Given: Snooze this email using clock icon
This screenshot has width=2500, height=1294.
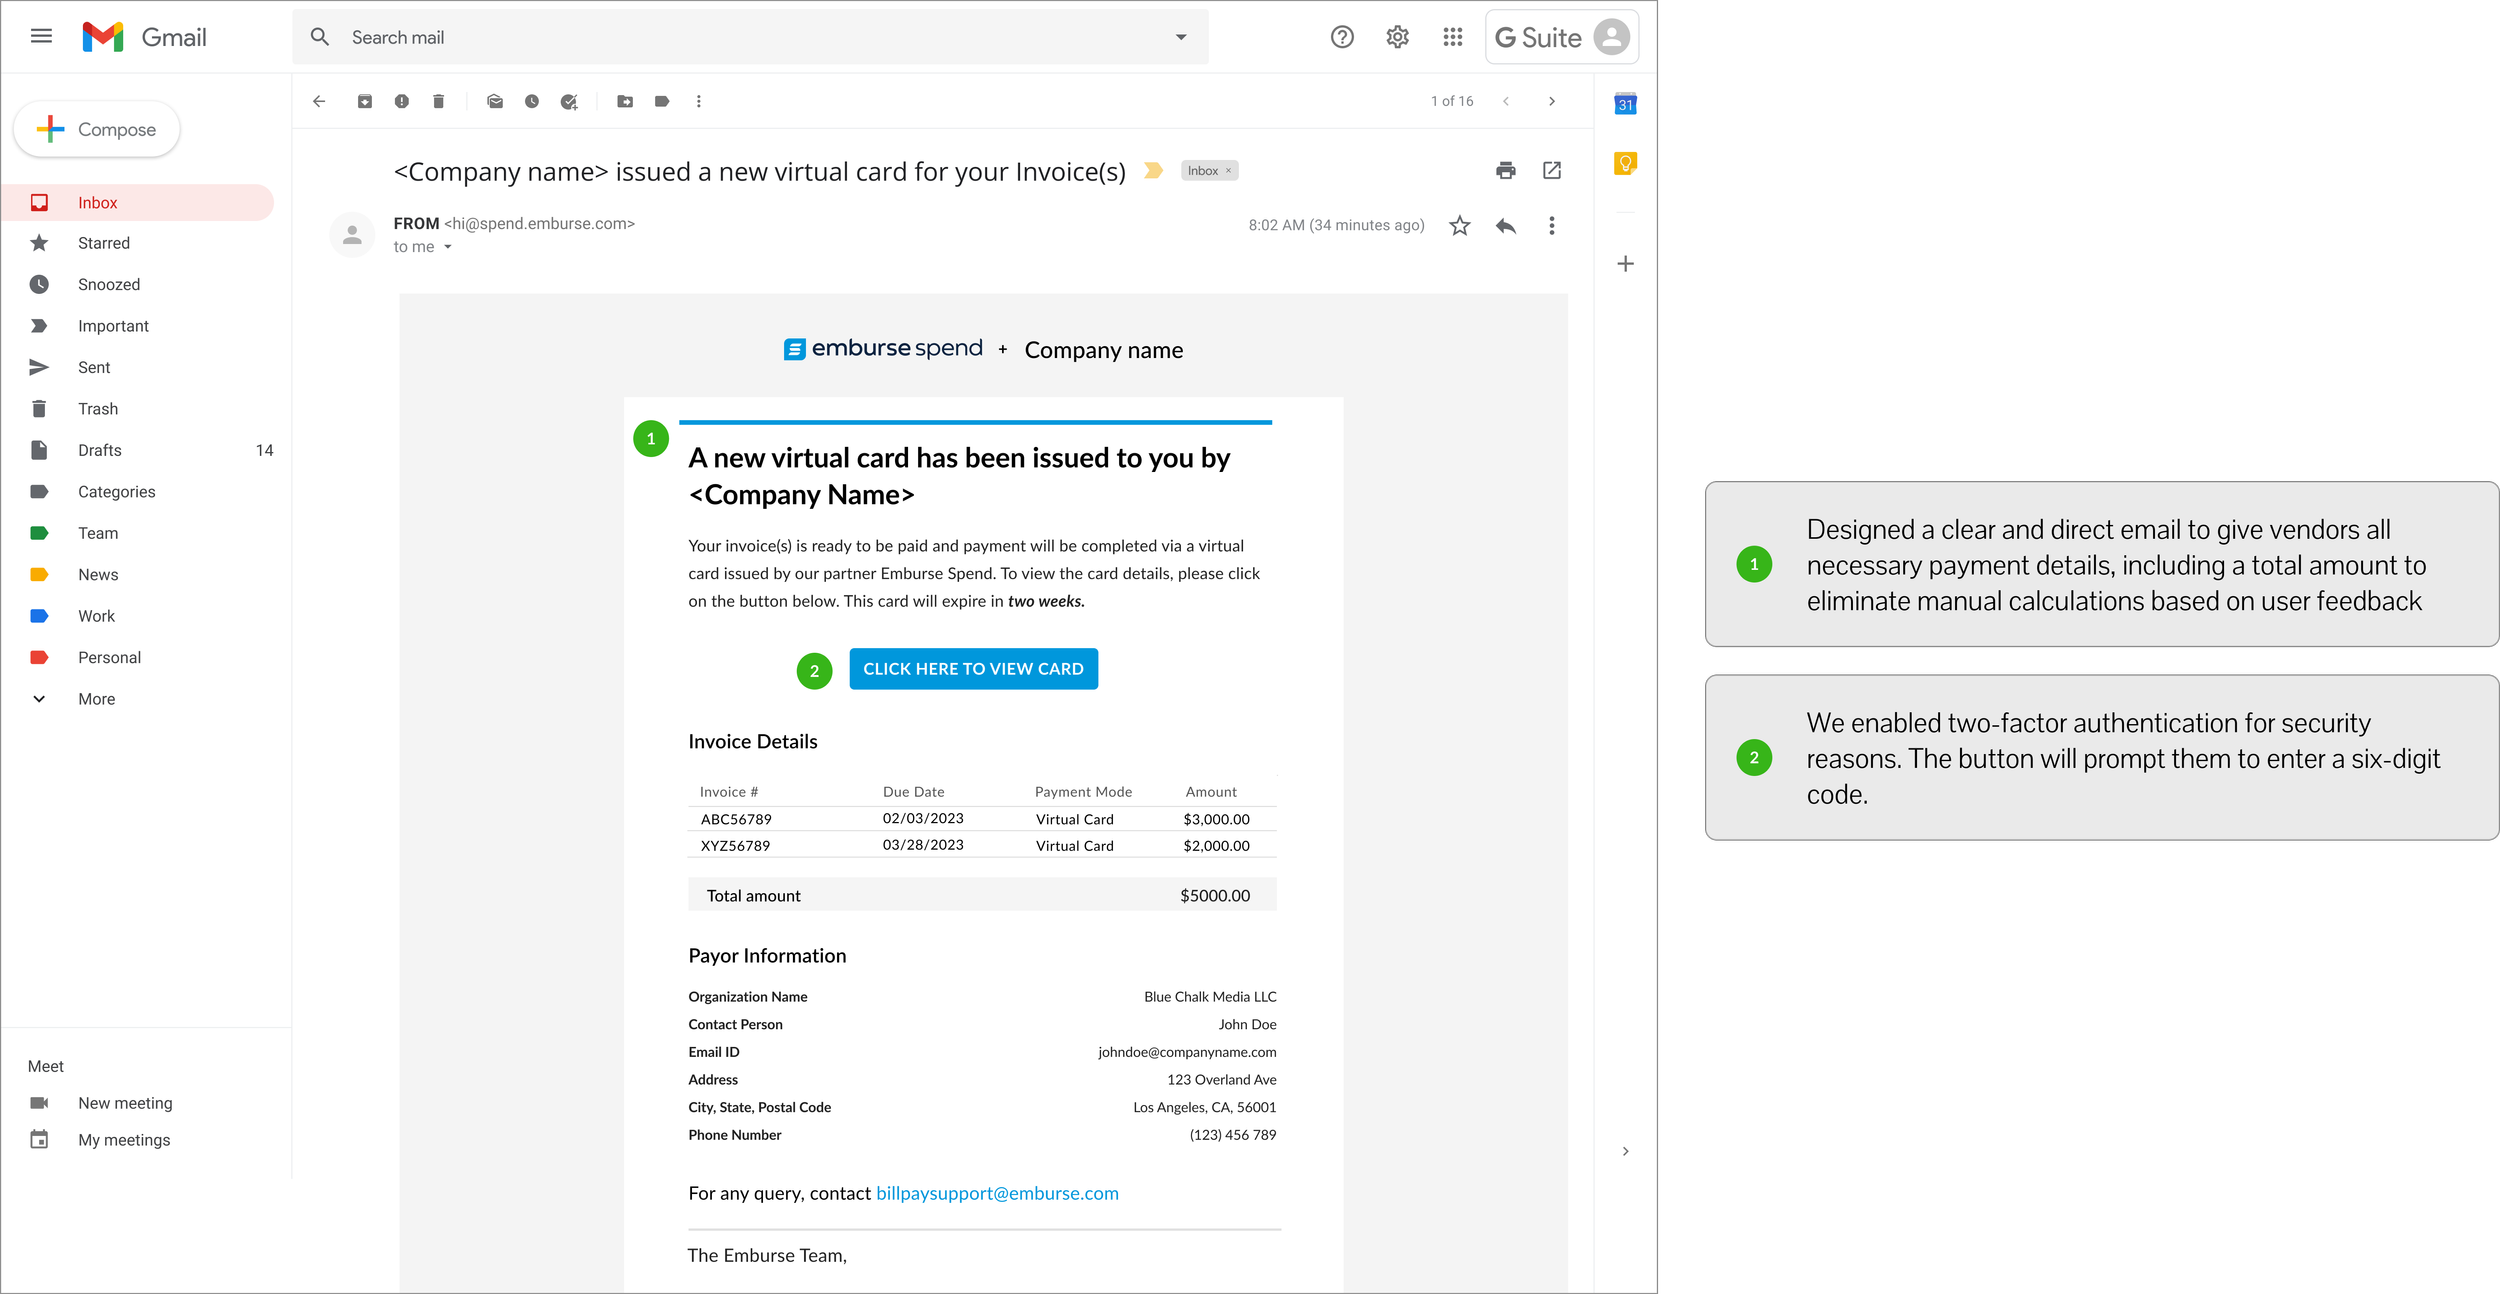Looking at the screenshot, I should [532, 101].
